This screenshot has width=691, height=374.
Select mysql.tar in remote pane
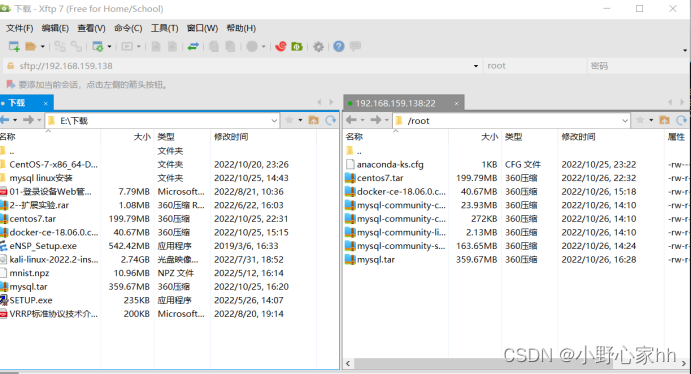point(376,260)
